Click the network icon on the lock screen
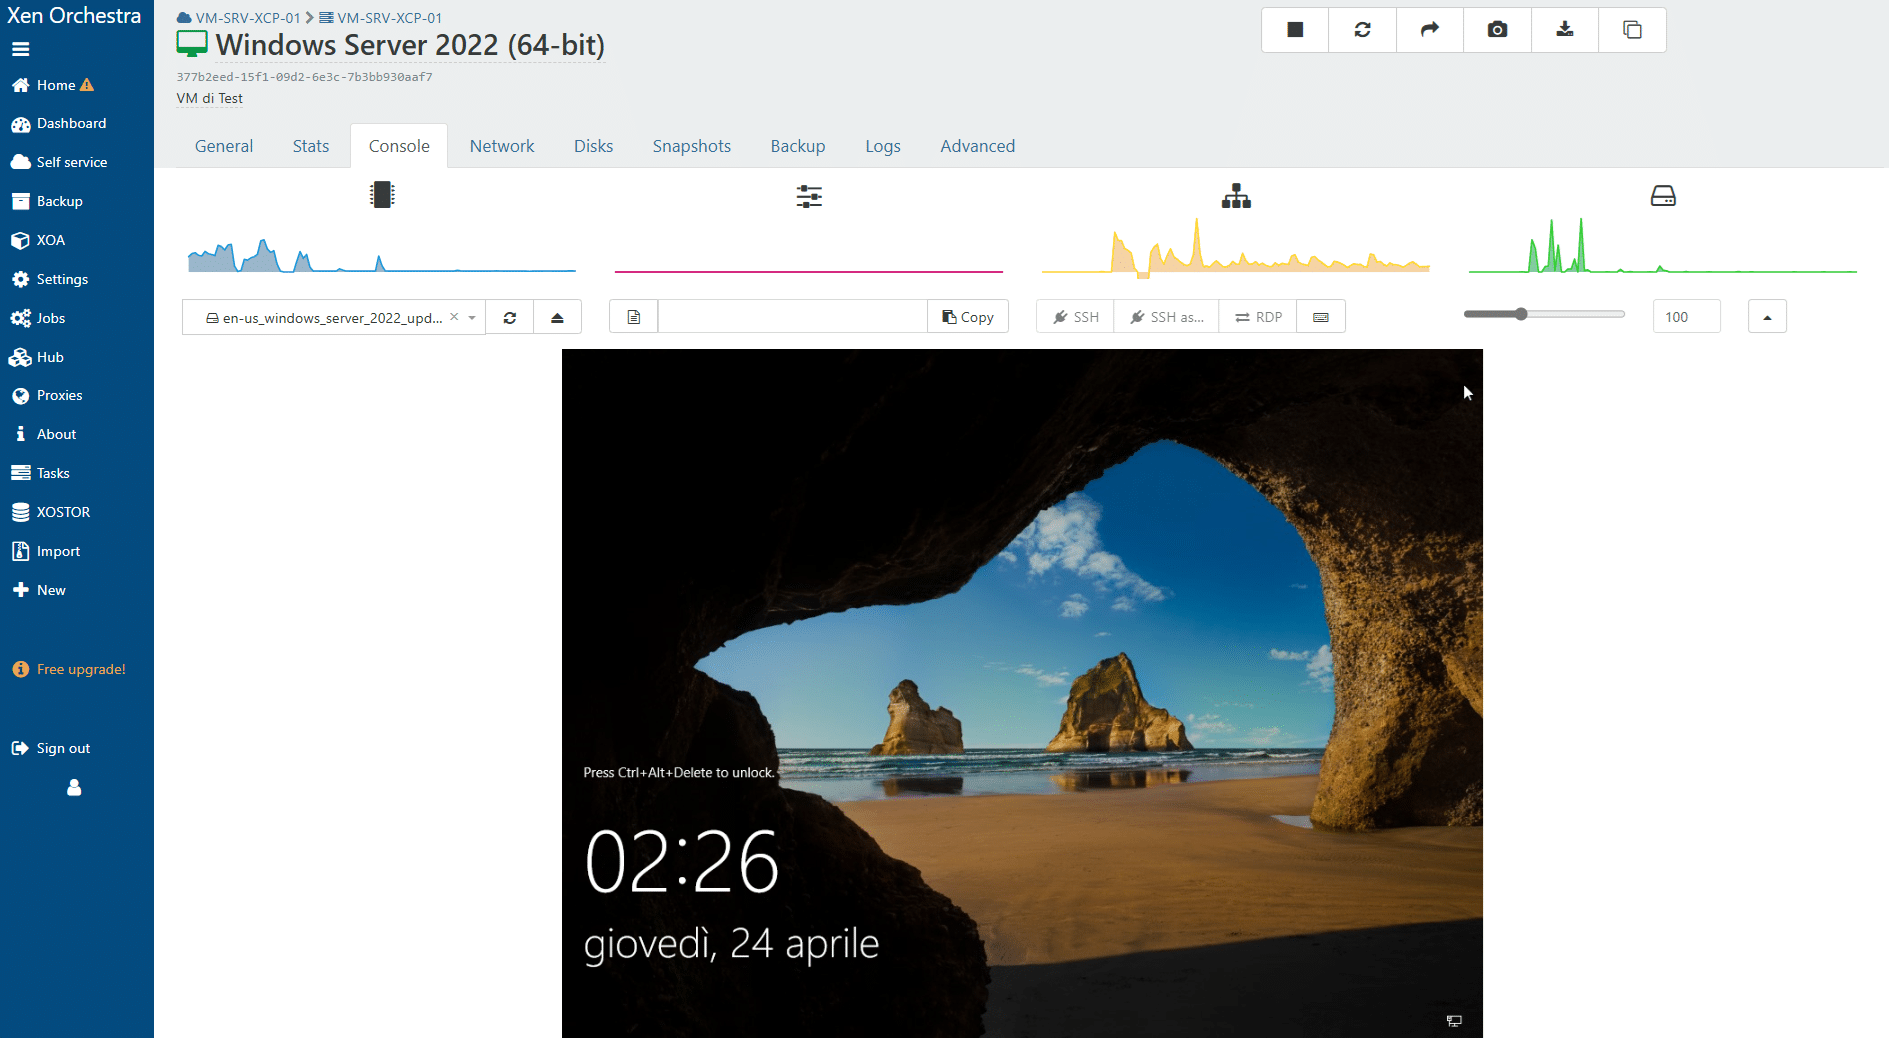 1454,1021
